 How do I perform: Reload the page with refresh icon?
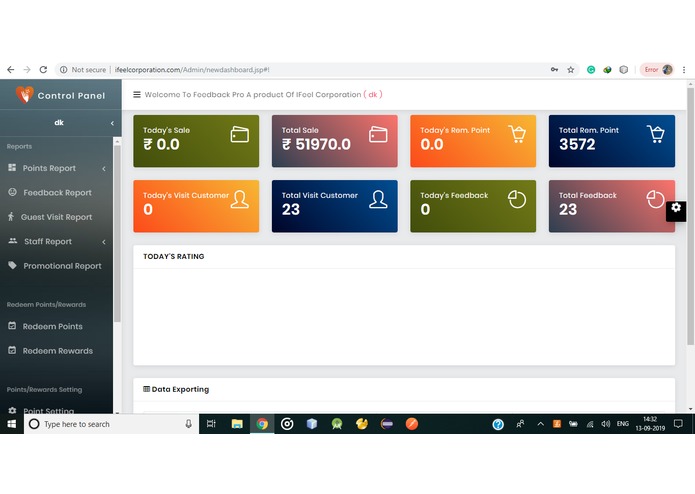click(x=43, y=70)
